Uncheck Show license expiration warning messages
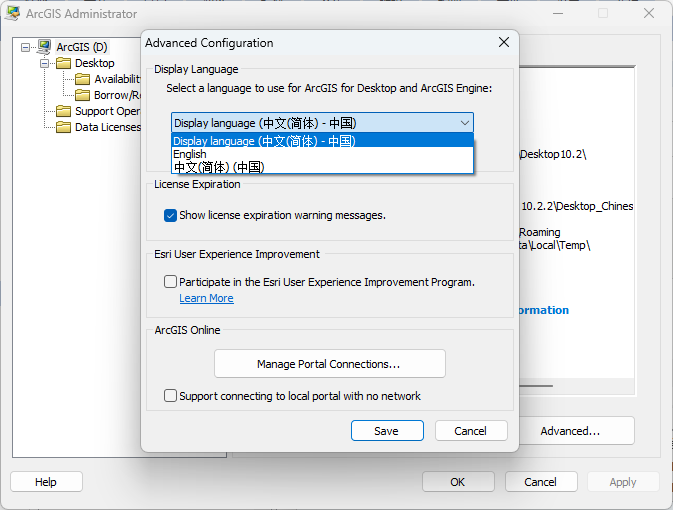Screen dimensions: 673x510 (170, 215)
